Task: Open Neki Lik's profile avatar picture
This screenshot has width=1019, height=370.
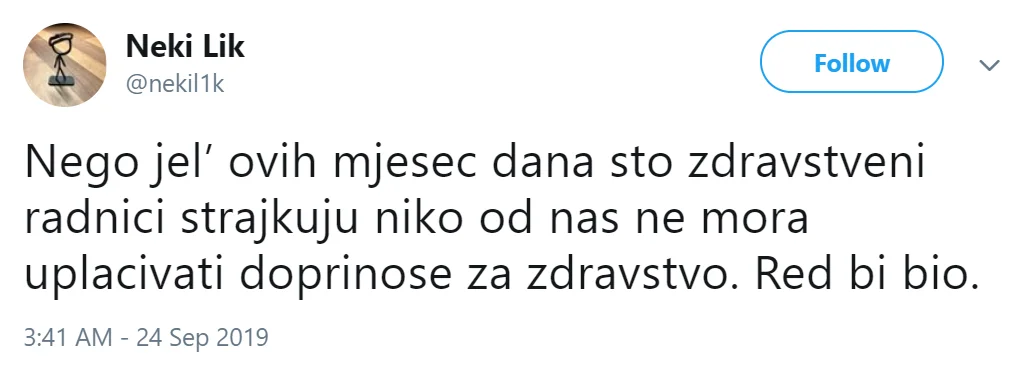Action: tap(64, 65)
